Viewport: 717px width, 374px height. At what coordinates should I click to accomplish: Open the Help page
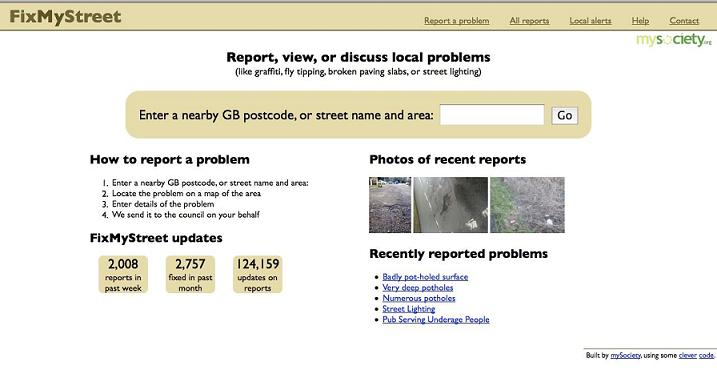tap(640, 21)
